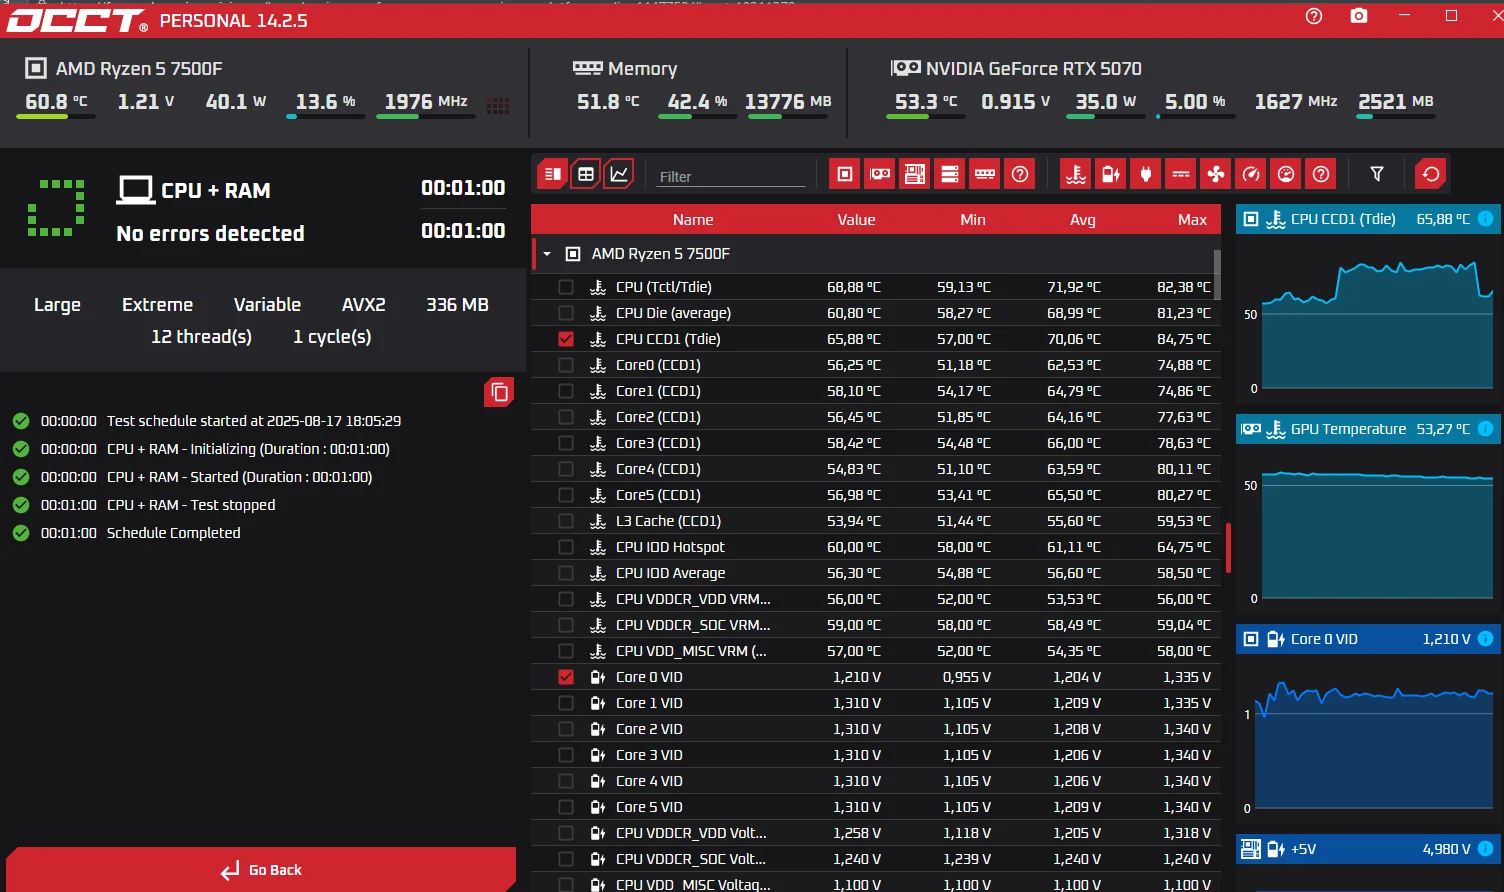The image size is (1504, 892).
Task: Sort sensors by the Min column
Action: point(973,220)
